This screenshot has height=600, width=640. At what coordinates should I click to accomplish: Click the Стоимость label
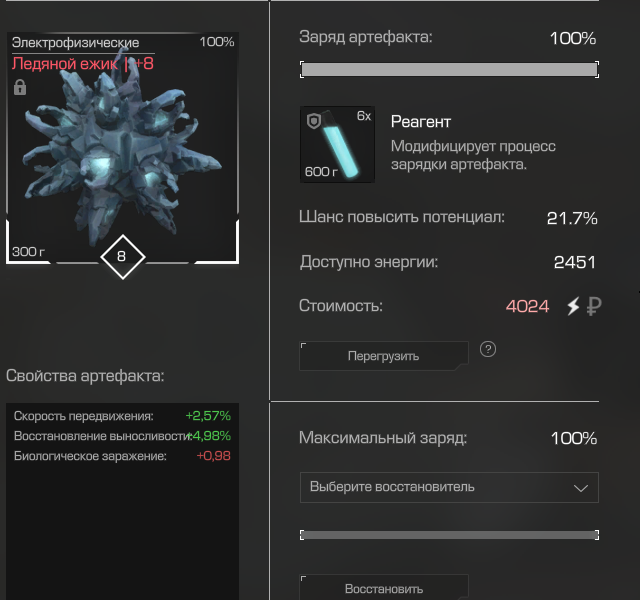tap(341, 306)
